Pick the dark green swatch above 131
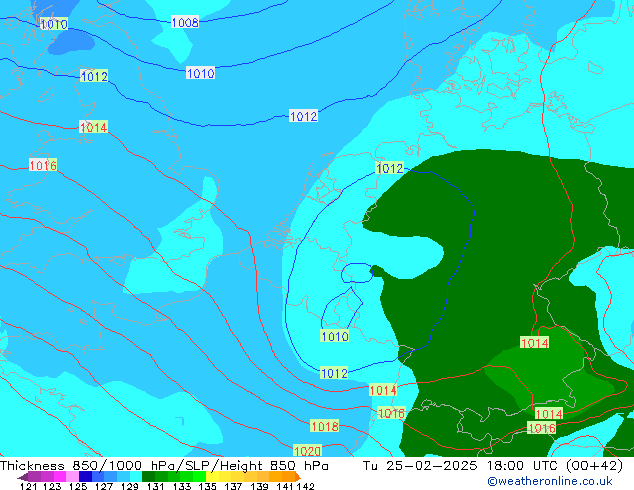 click(x=148, y=477)
